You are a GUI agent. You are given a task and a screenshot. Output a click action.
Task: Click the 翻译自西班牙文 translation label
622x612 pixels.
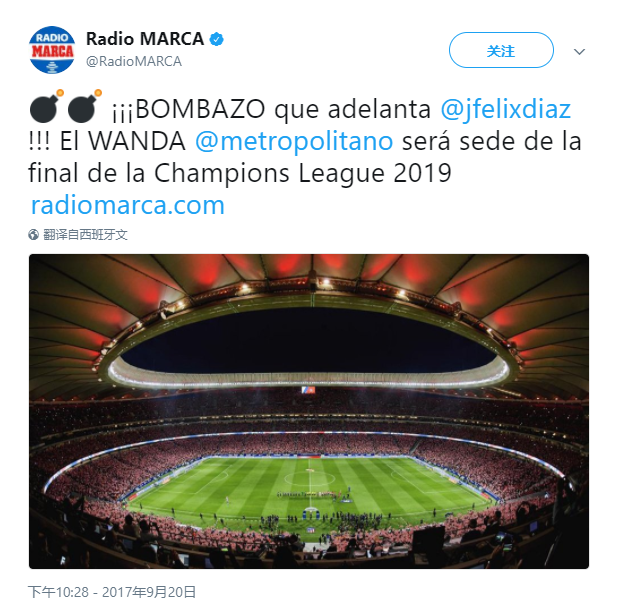coord(85,235)
